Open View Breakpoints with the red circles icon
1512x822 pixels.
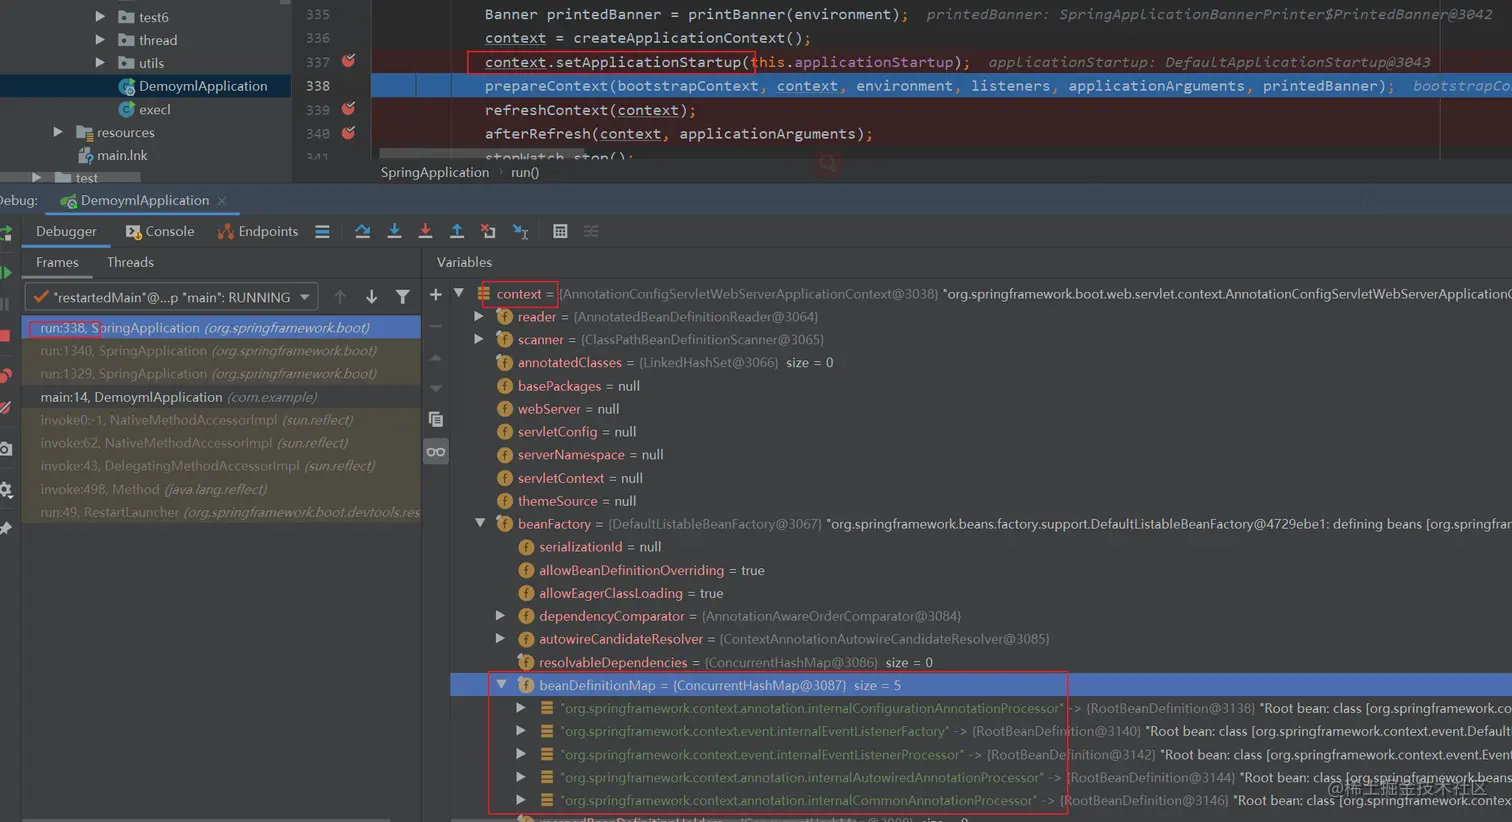click(x=5, y=376)
